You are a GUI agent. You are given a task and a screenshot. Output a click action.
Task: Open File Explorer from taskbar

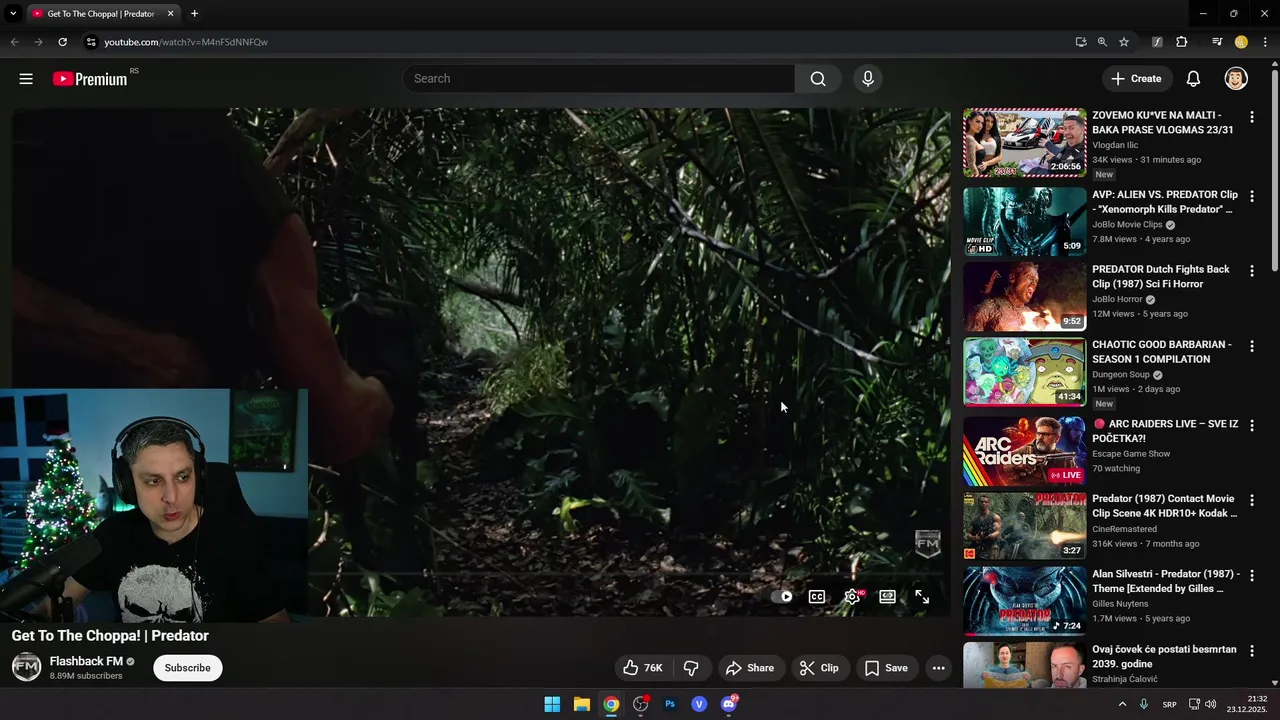(581, 704)
